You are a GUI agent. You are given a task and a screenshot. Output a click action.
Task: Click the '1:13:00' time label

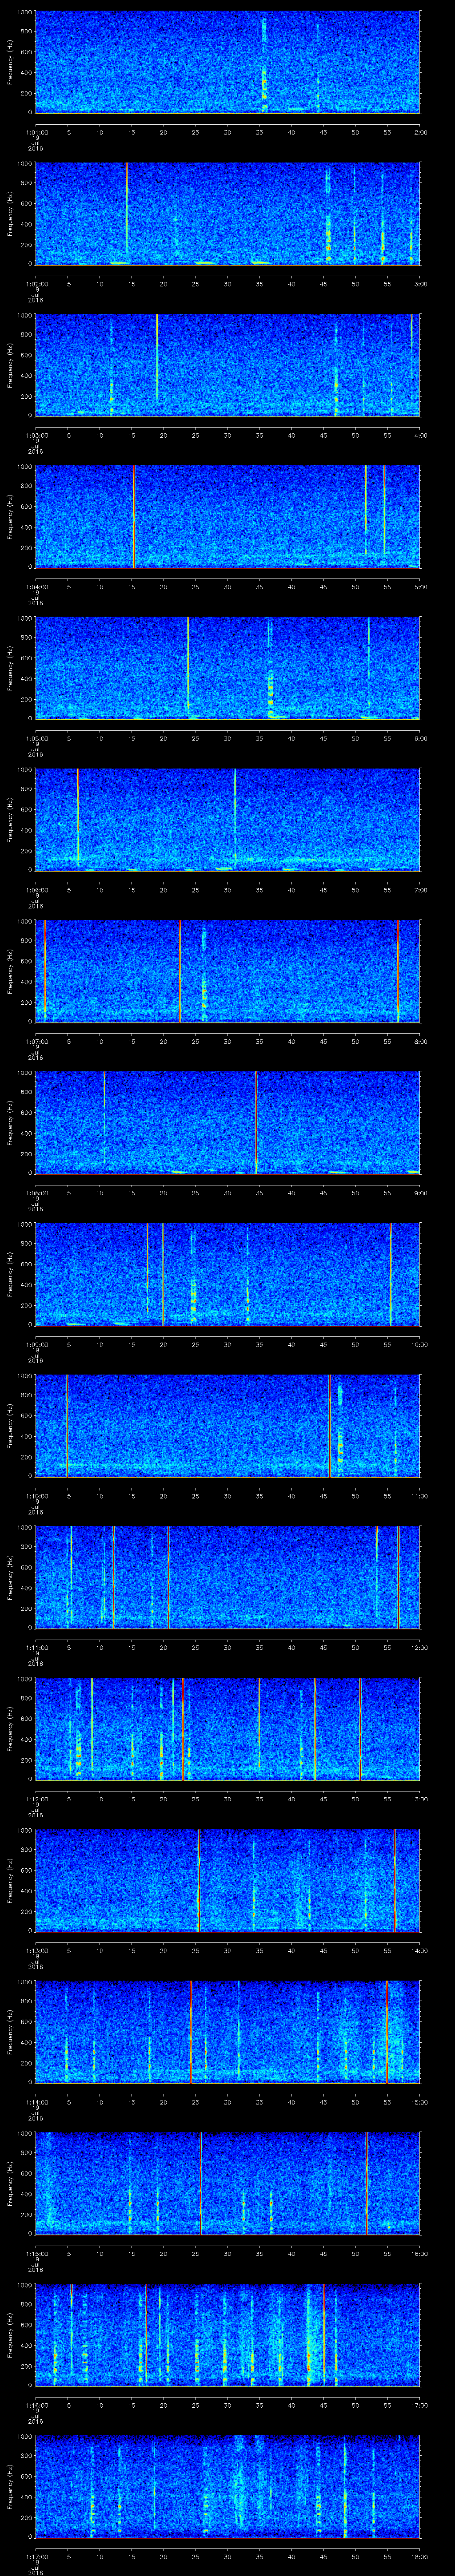36,1950
